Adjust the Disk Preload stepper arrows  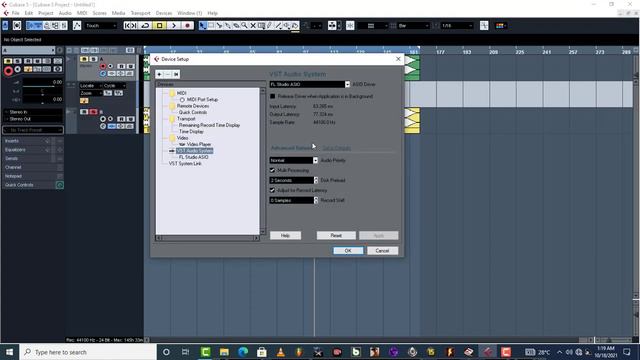[316, 180]
